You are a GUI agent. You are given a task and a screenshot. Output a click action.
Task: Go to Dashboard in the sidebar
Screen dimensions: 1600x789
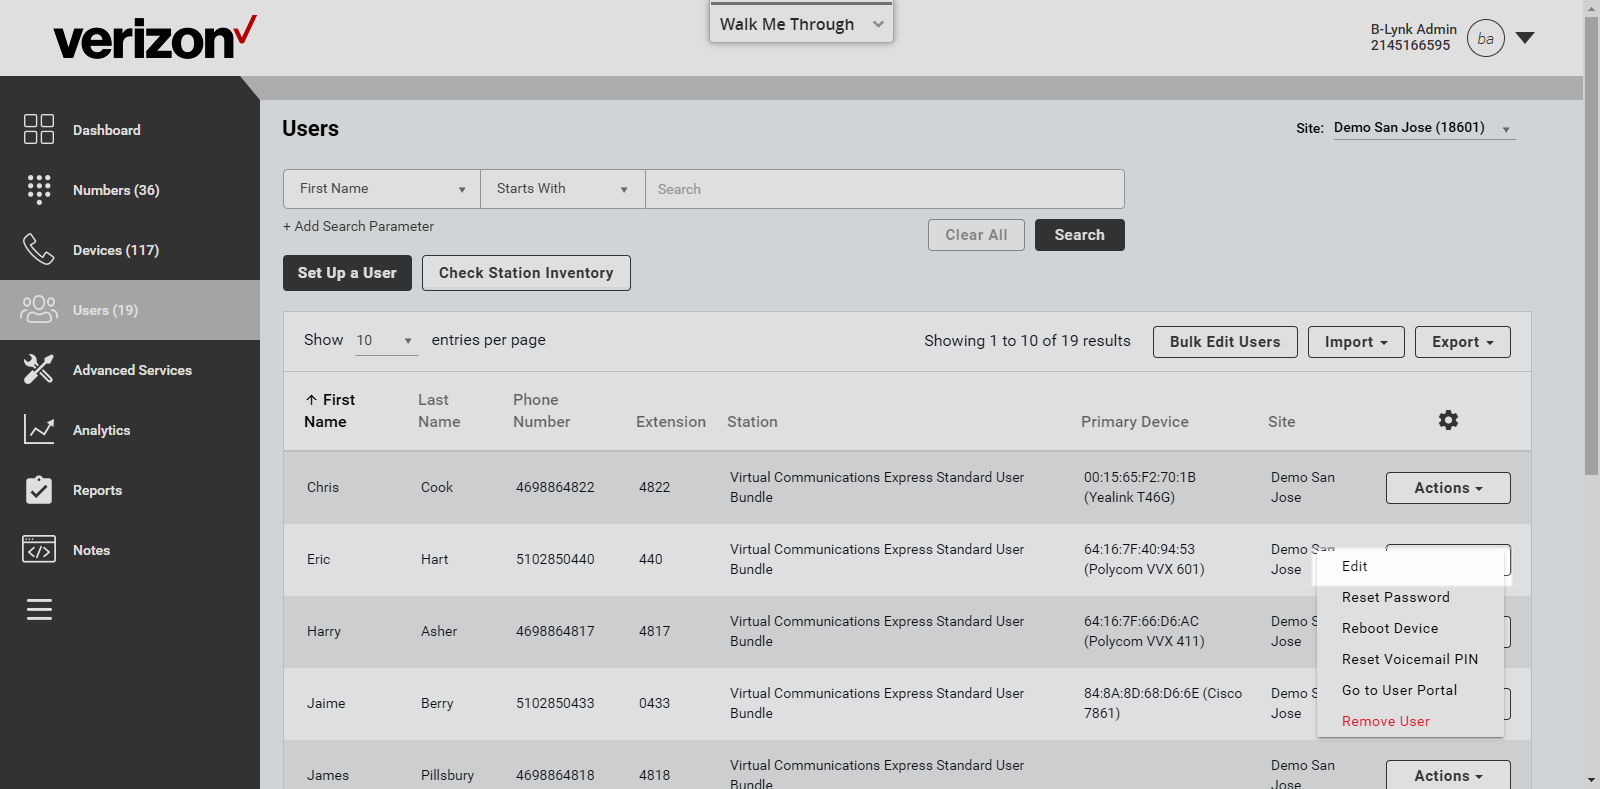(x=107, y=130)
